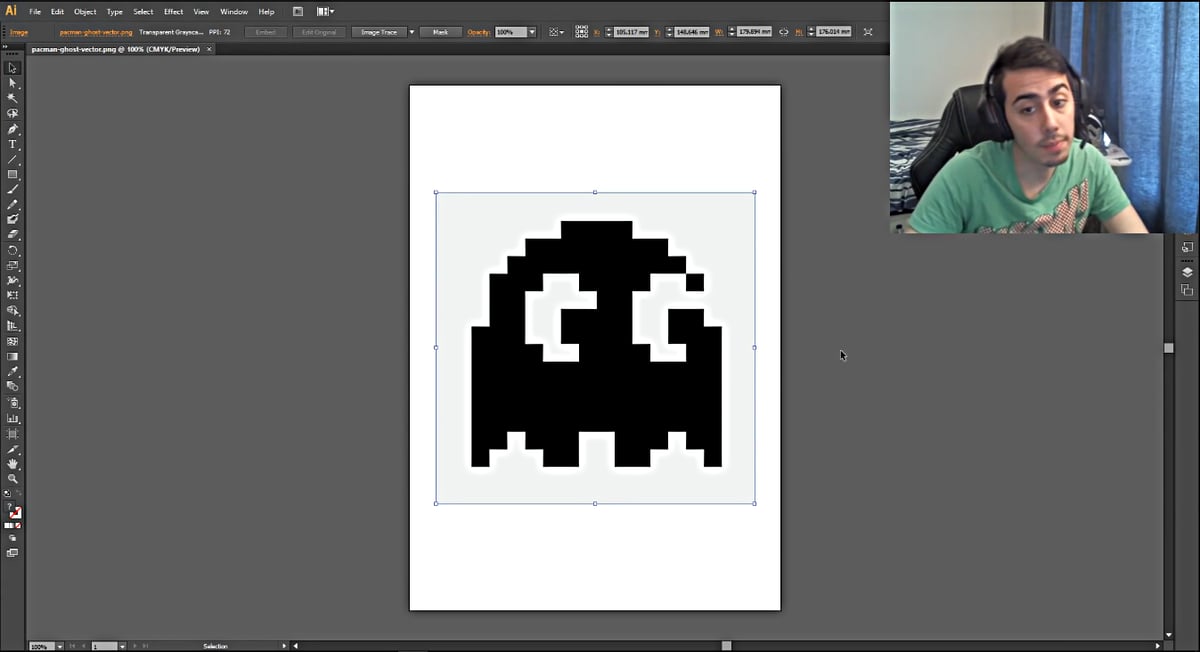This screenshot has height=652, width=1200.
Task: Select the Direct Selection tool
Action: (x=13, y=83)
